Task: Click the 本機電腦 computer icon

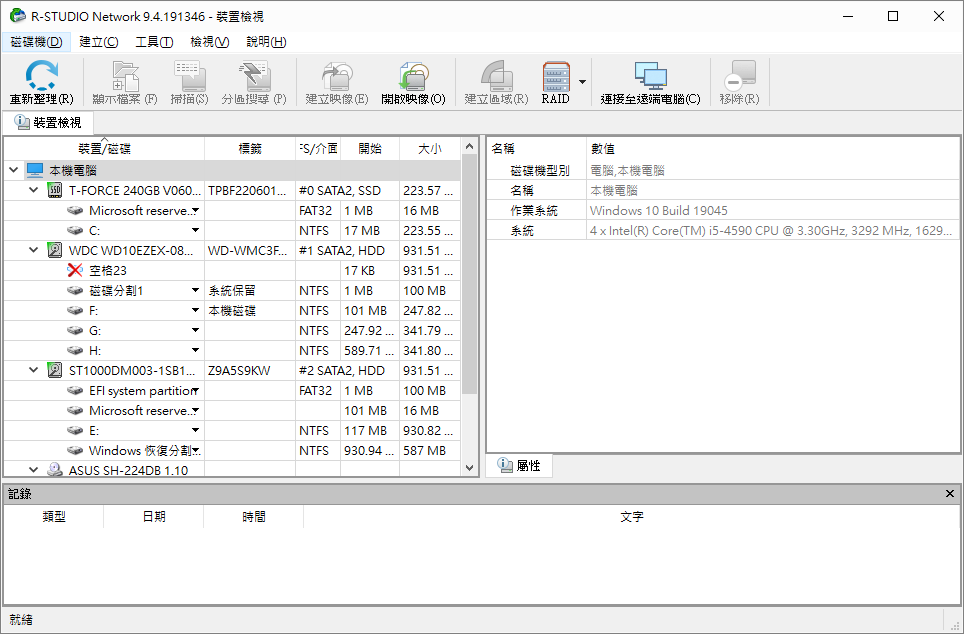Action: 35,170
